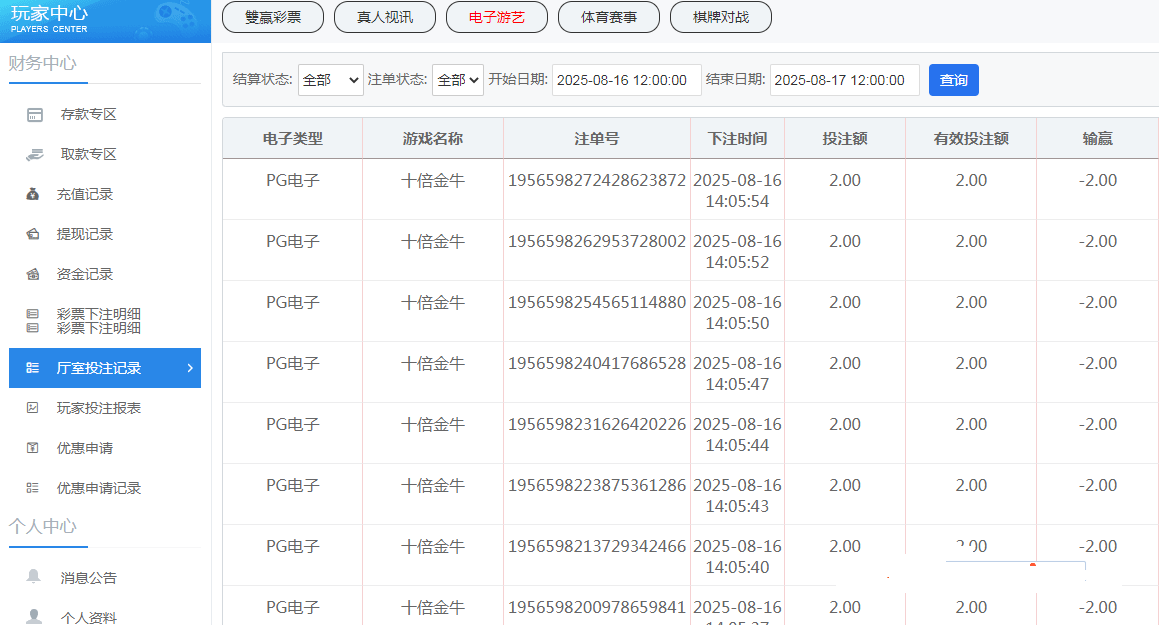
Task: Select the 体育赛事 category tab
Action: 609,17
